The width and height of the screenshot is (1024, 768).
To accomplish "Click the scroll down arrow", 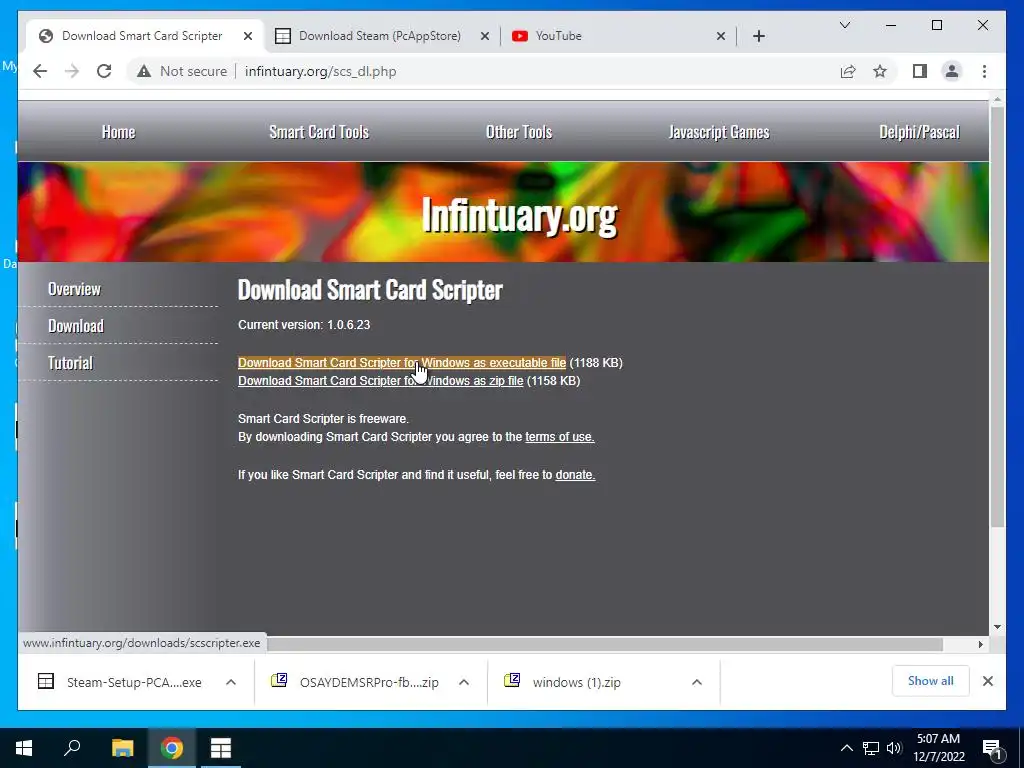I will (x=997, y=627).
